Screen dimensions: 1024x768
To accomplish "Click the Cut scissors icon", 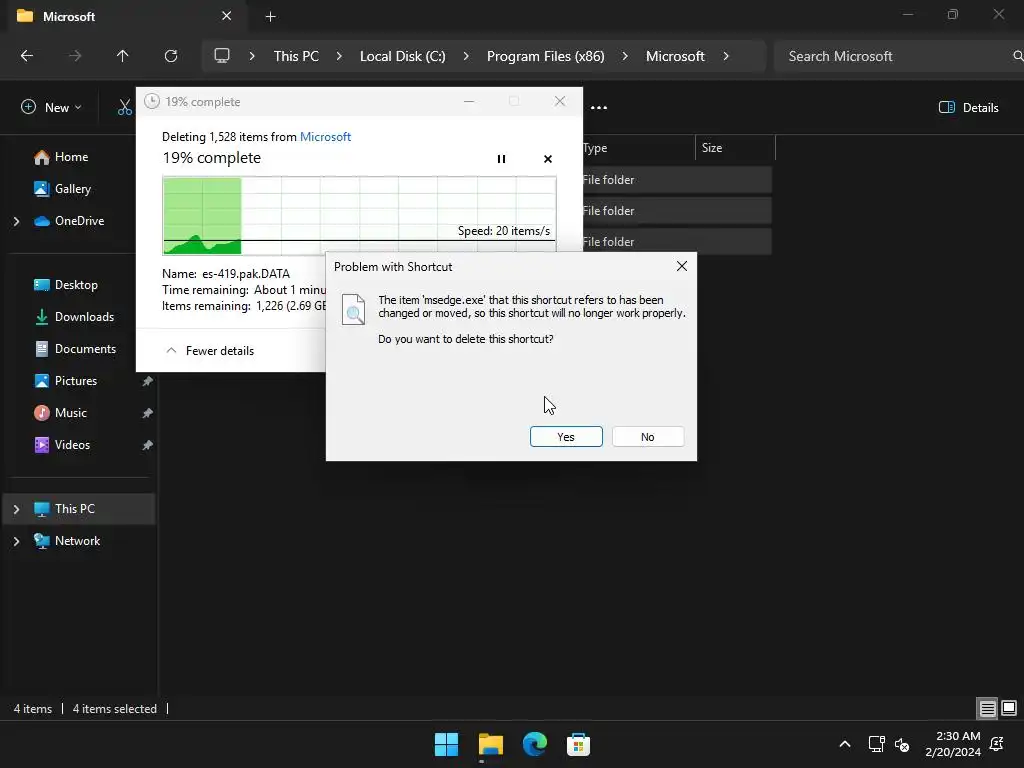I will pos(124,107).
